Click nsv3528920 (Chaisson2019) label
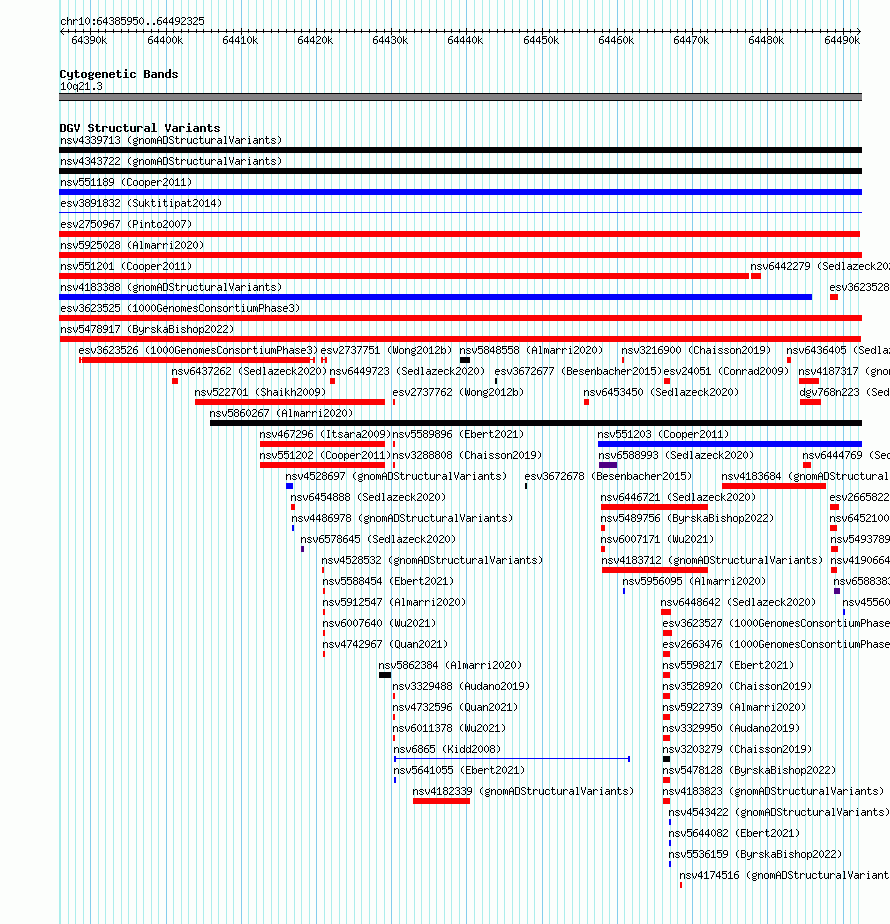Viewport: 890px width, 924px height. point(737,687)
